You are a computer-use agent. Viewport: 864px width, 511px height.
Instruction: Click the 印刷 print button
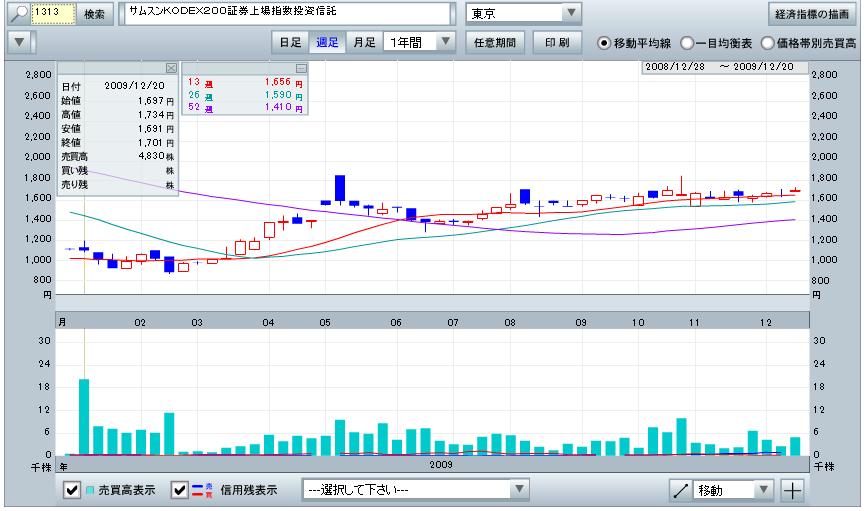pos(557,43)
